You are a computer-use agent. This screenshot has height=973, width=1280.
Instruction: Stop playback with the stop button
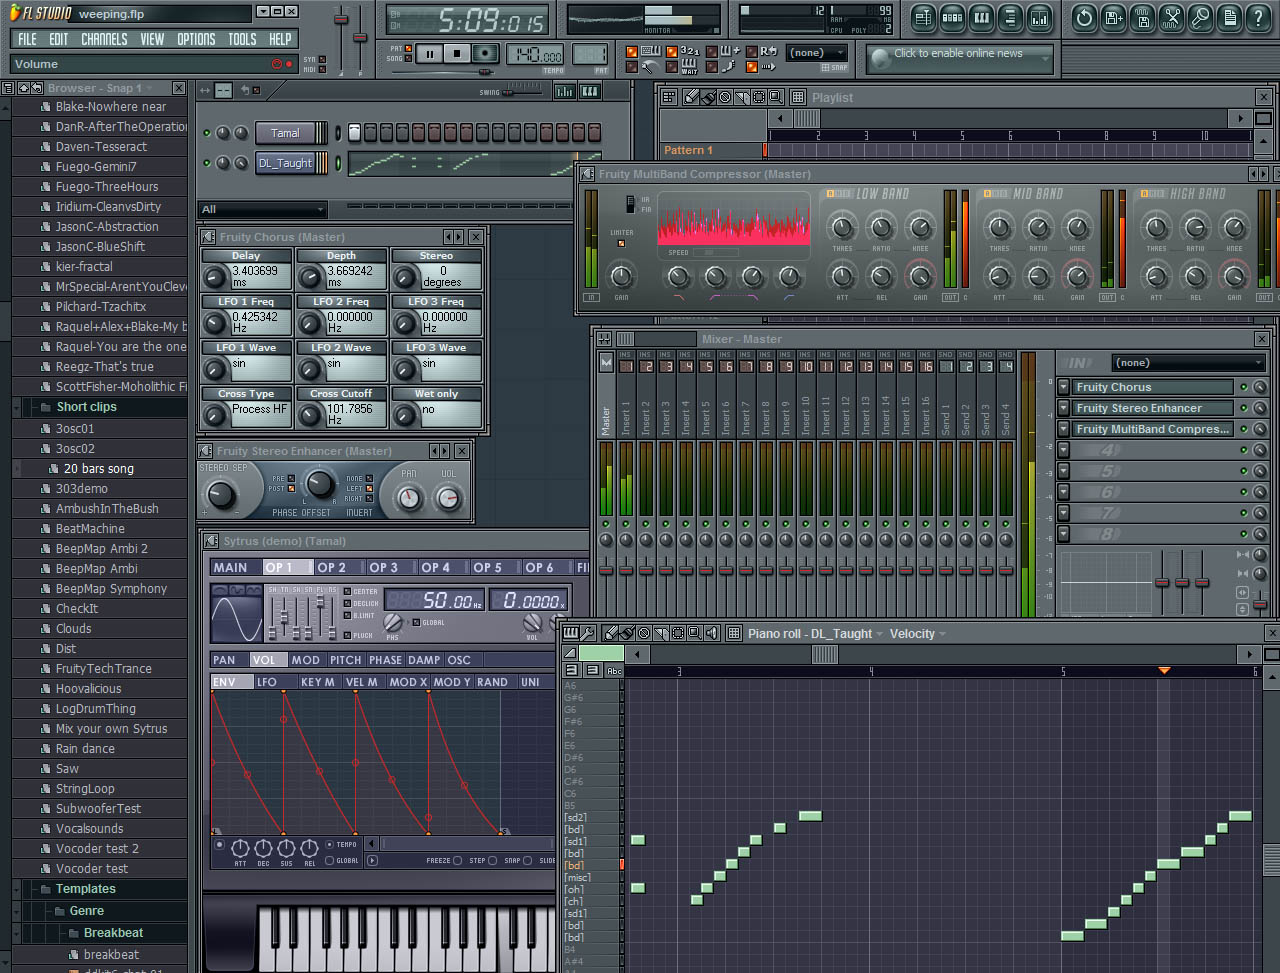click(457, 54)
